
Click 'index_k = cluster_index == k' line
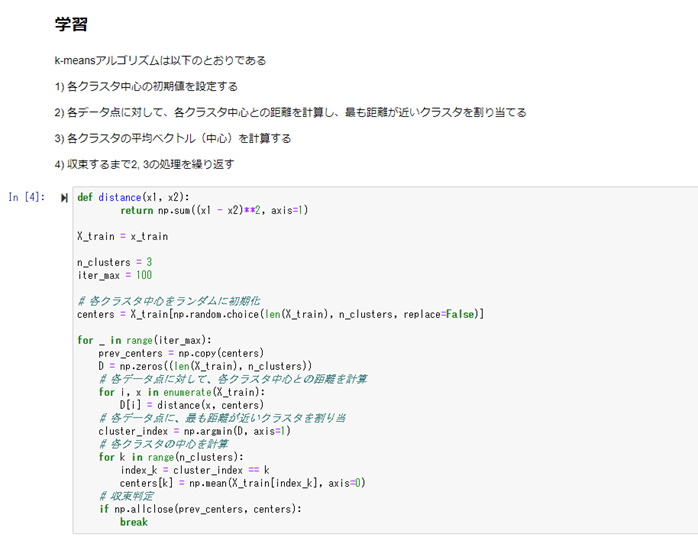[x=195, y=470]
